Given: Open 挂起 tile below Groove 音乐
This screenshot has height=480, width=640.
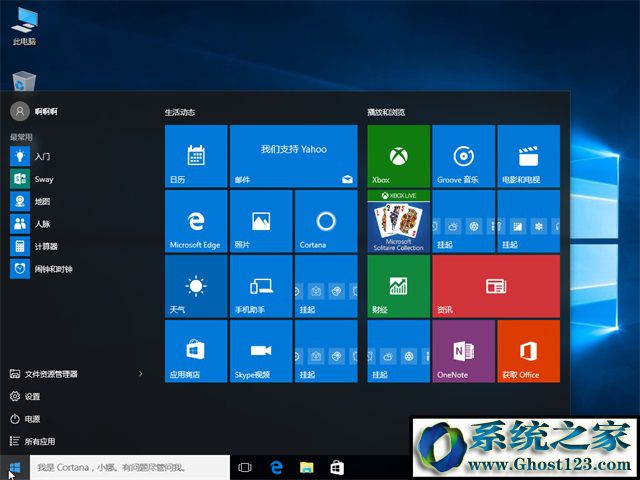Looking at the screenshot, I should 464,221.
